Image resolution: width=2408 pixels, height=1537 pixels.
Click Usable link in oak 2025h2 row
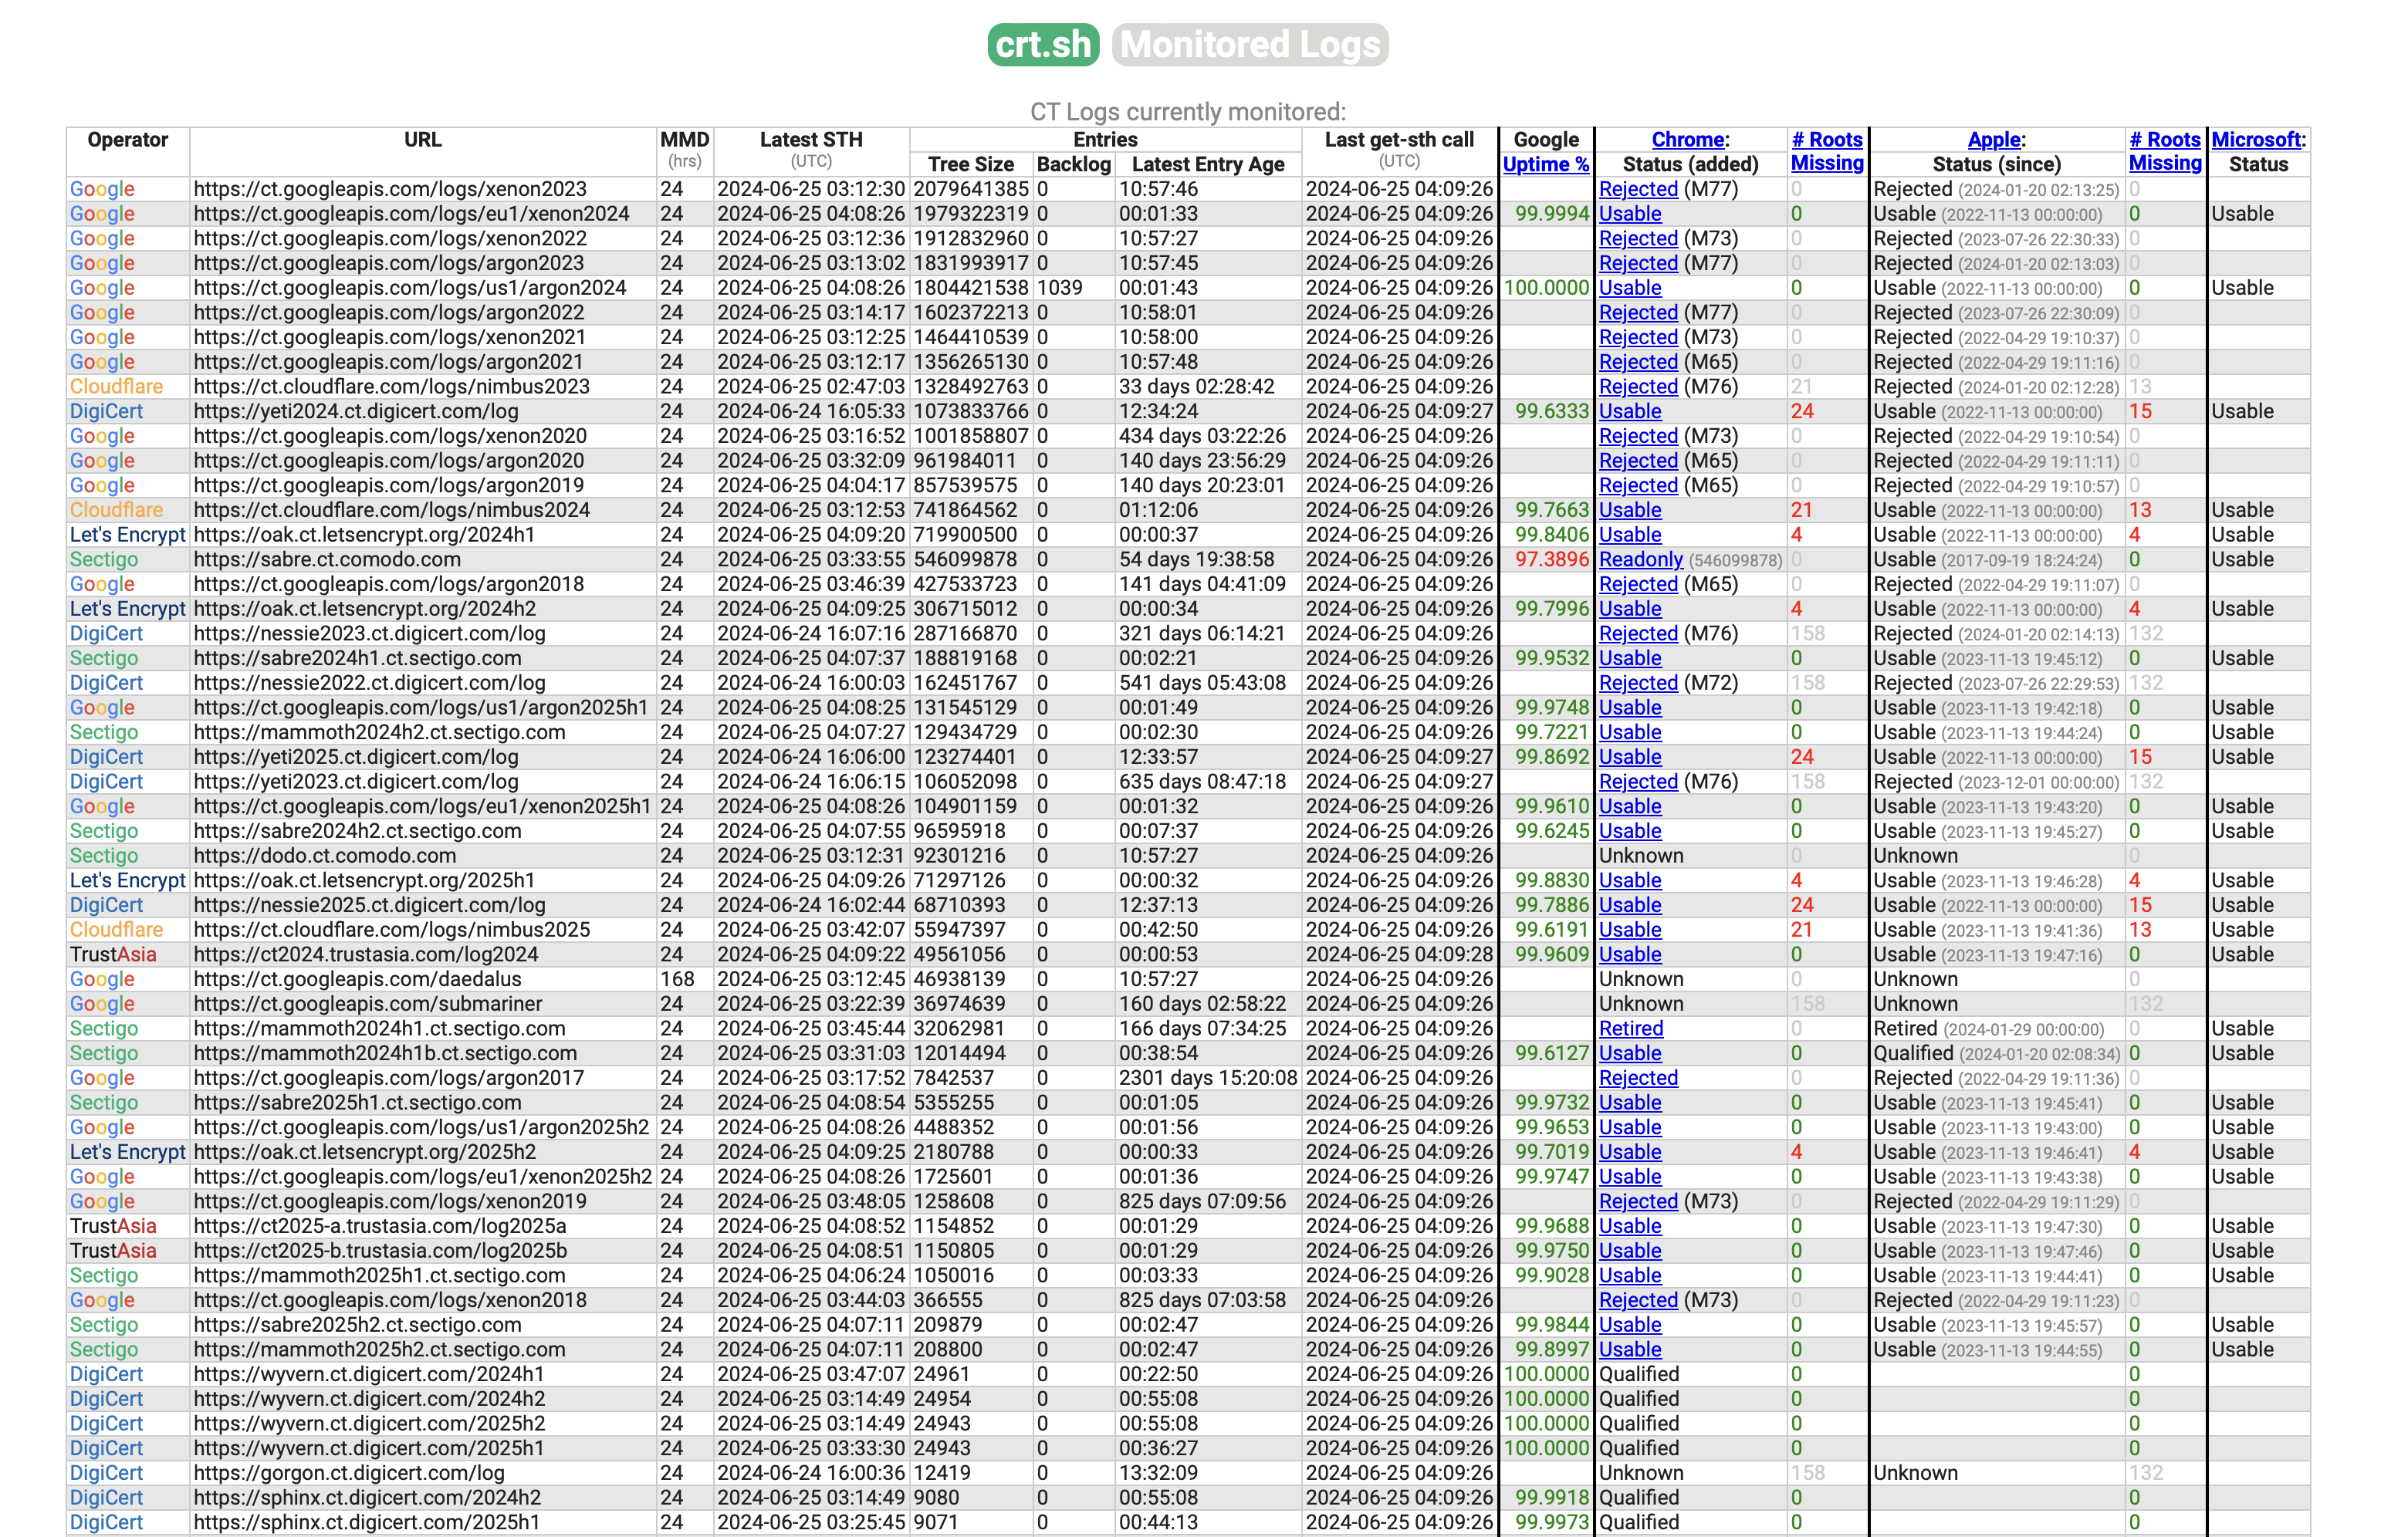(x=1630, y=1152)
